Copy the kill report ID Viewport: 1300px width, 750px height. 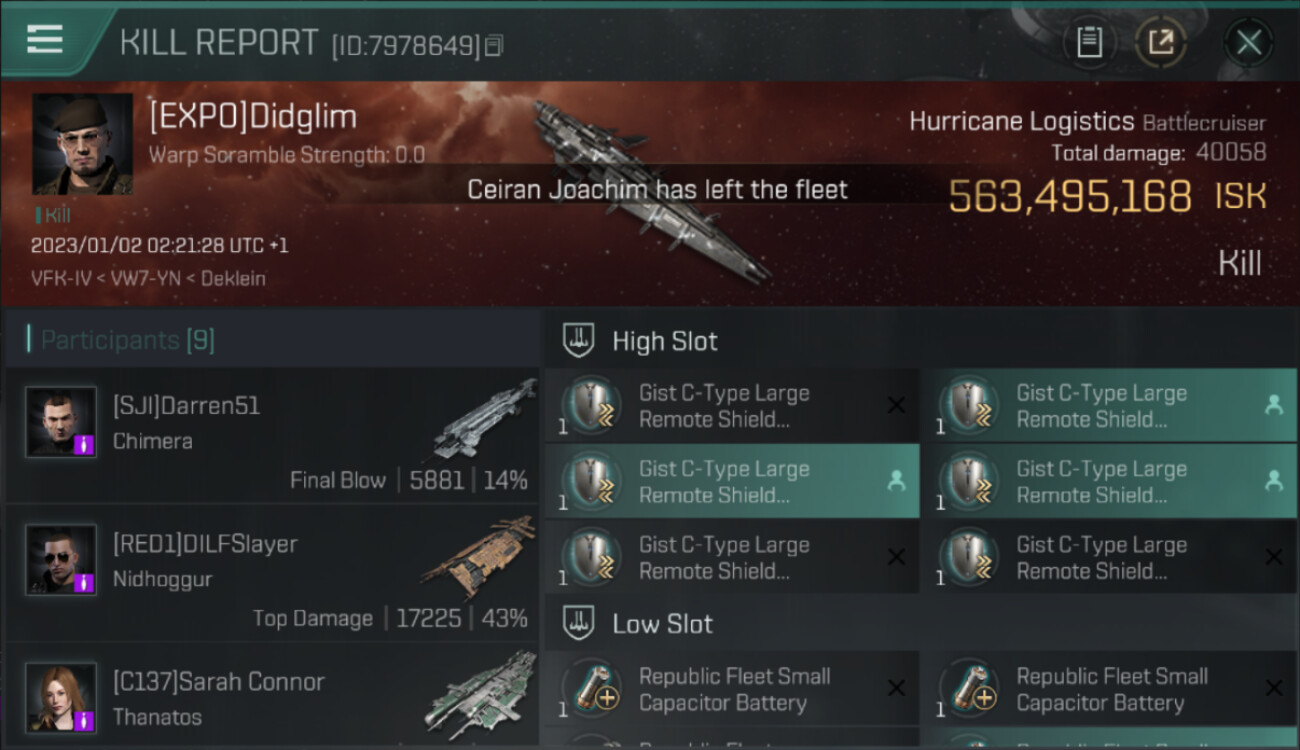coord(495,46)
